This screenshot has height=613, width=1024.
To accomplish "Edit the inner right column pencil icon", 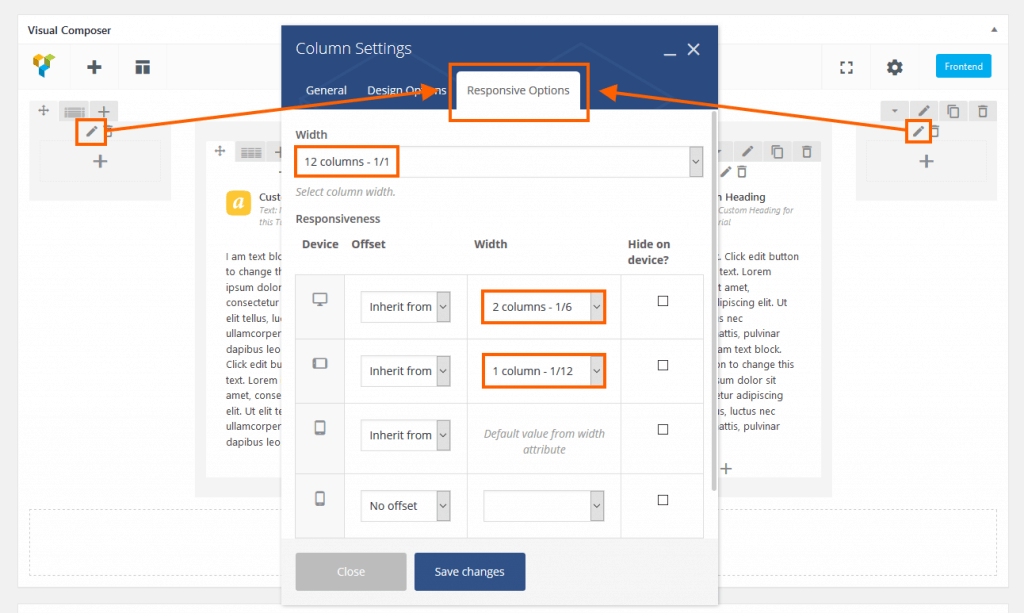I will point(726,172).
